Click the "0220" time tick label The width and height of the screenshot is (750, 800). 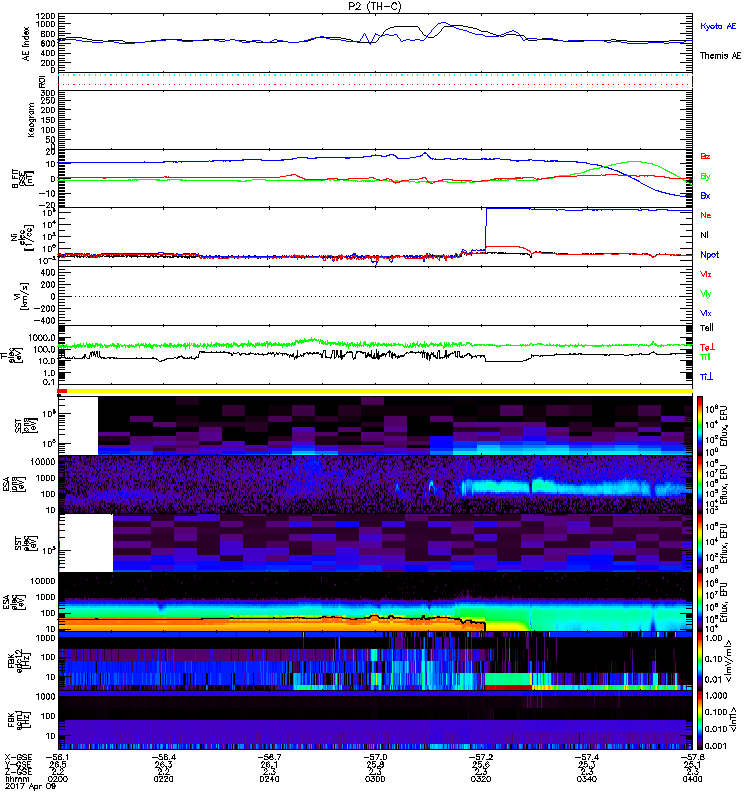(x=163, y=779)
